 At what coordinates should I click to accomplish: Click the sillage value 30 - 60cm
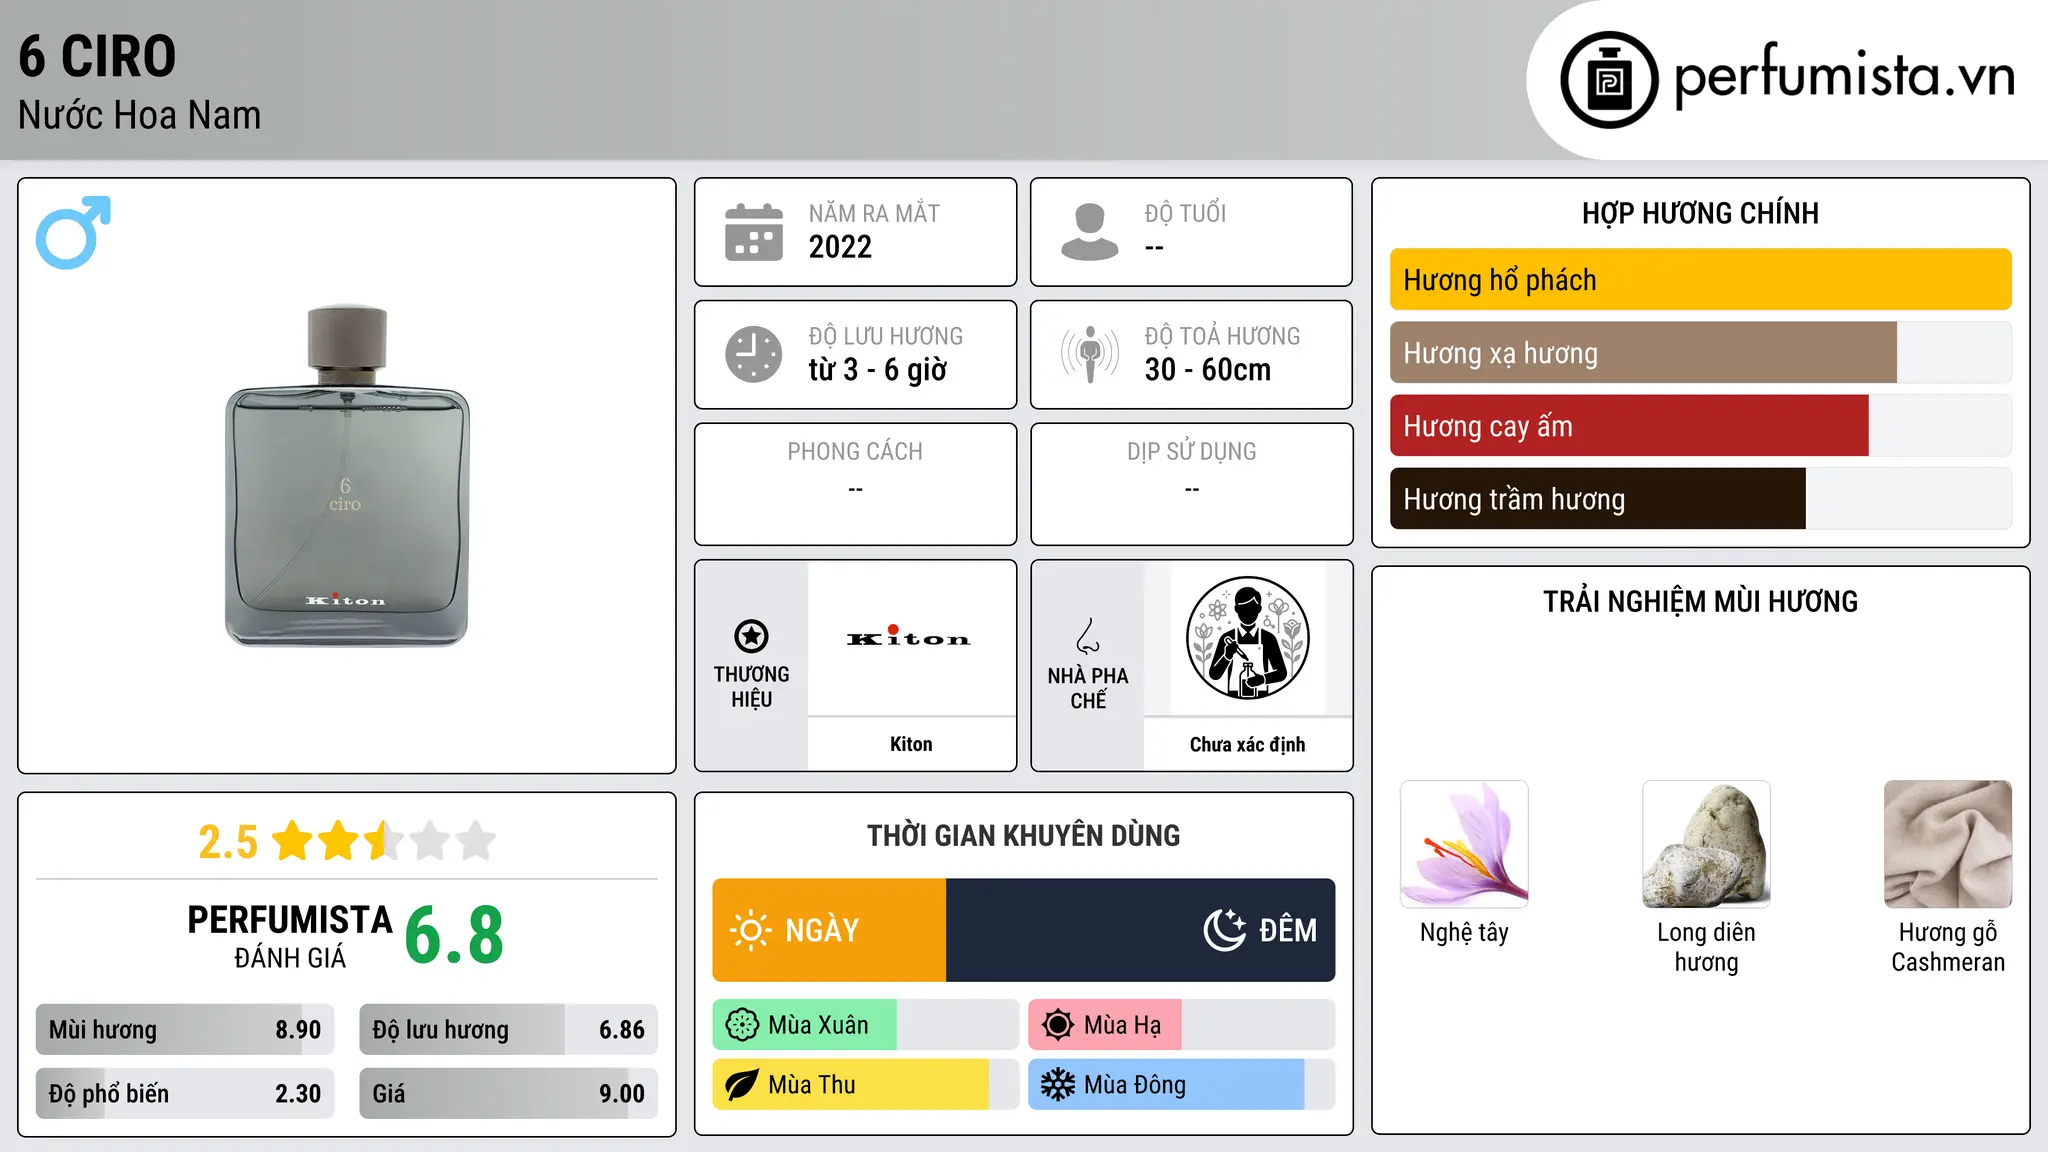tap(1208, 370)
